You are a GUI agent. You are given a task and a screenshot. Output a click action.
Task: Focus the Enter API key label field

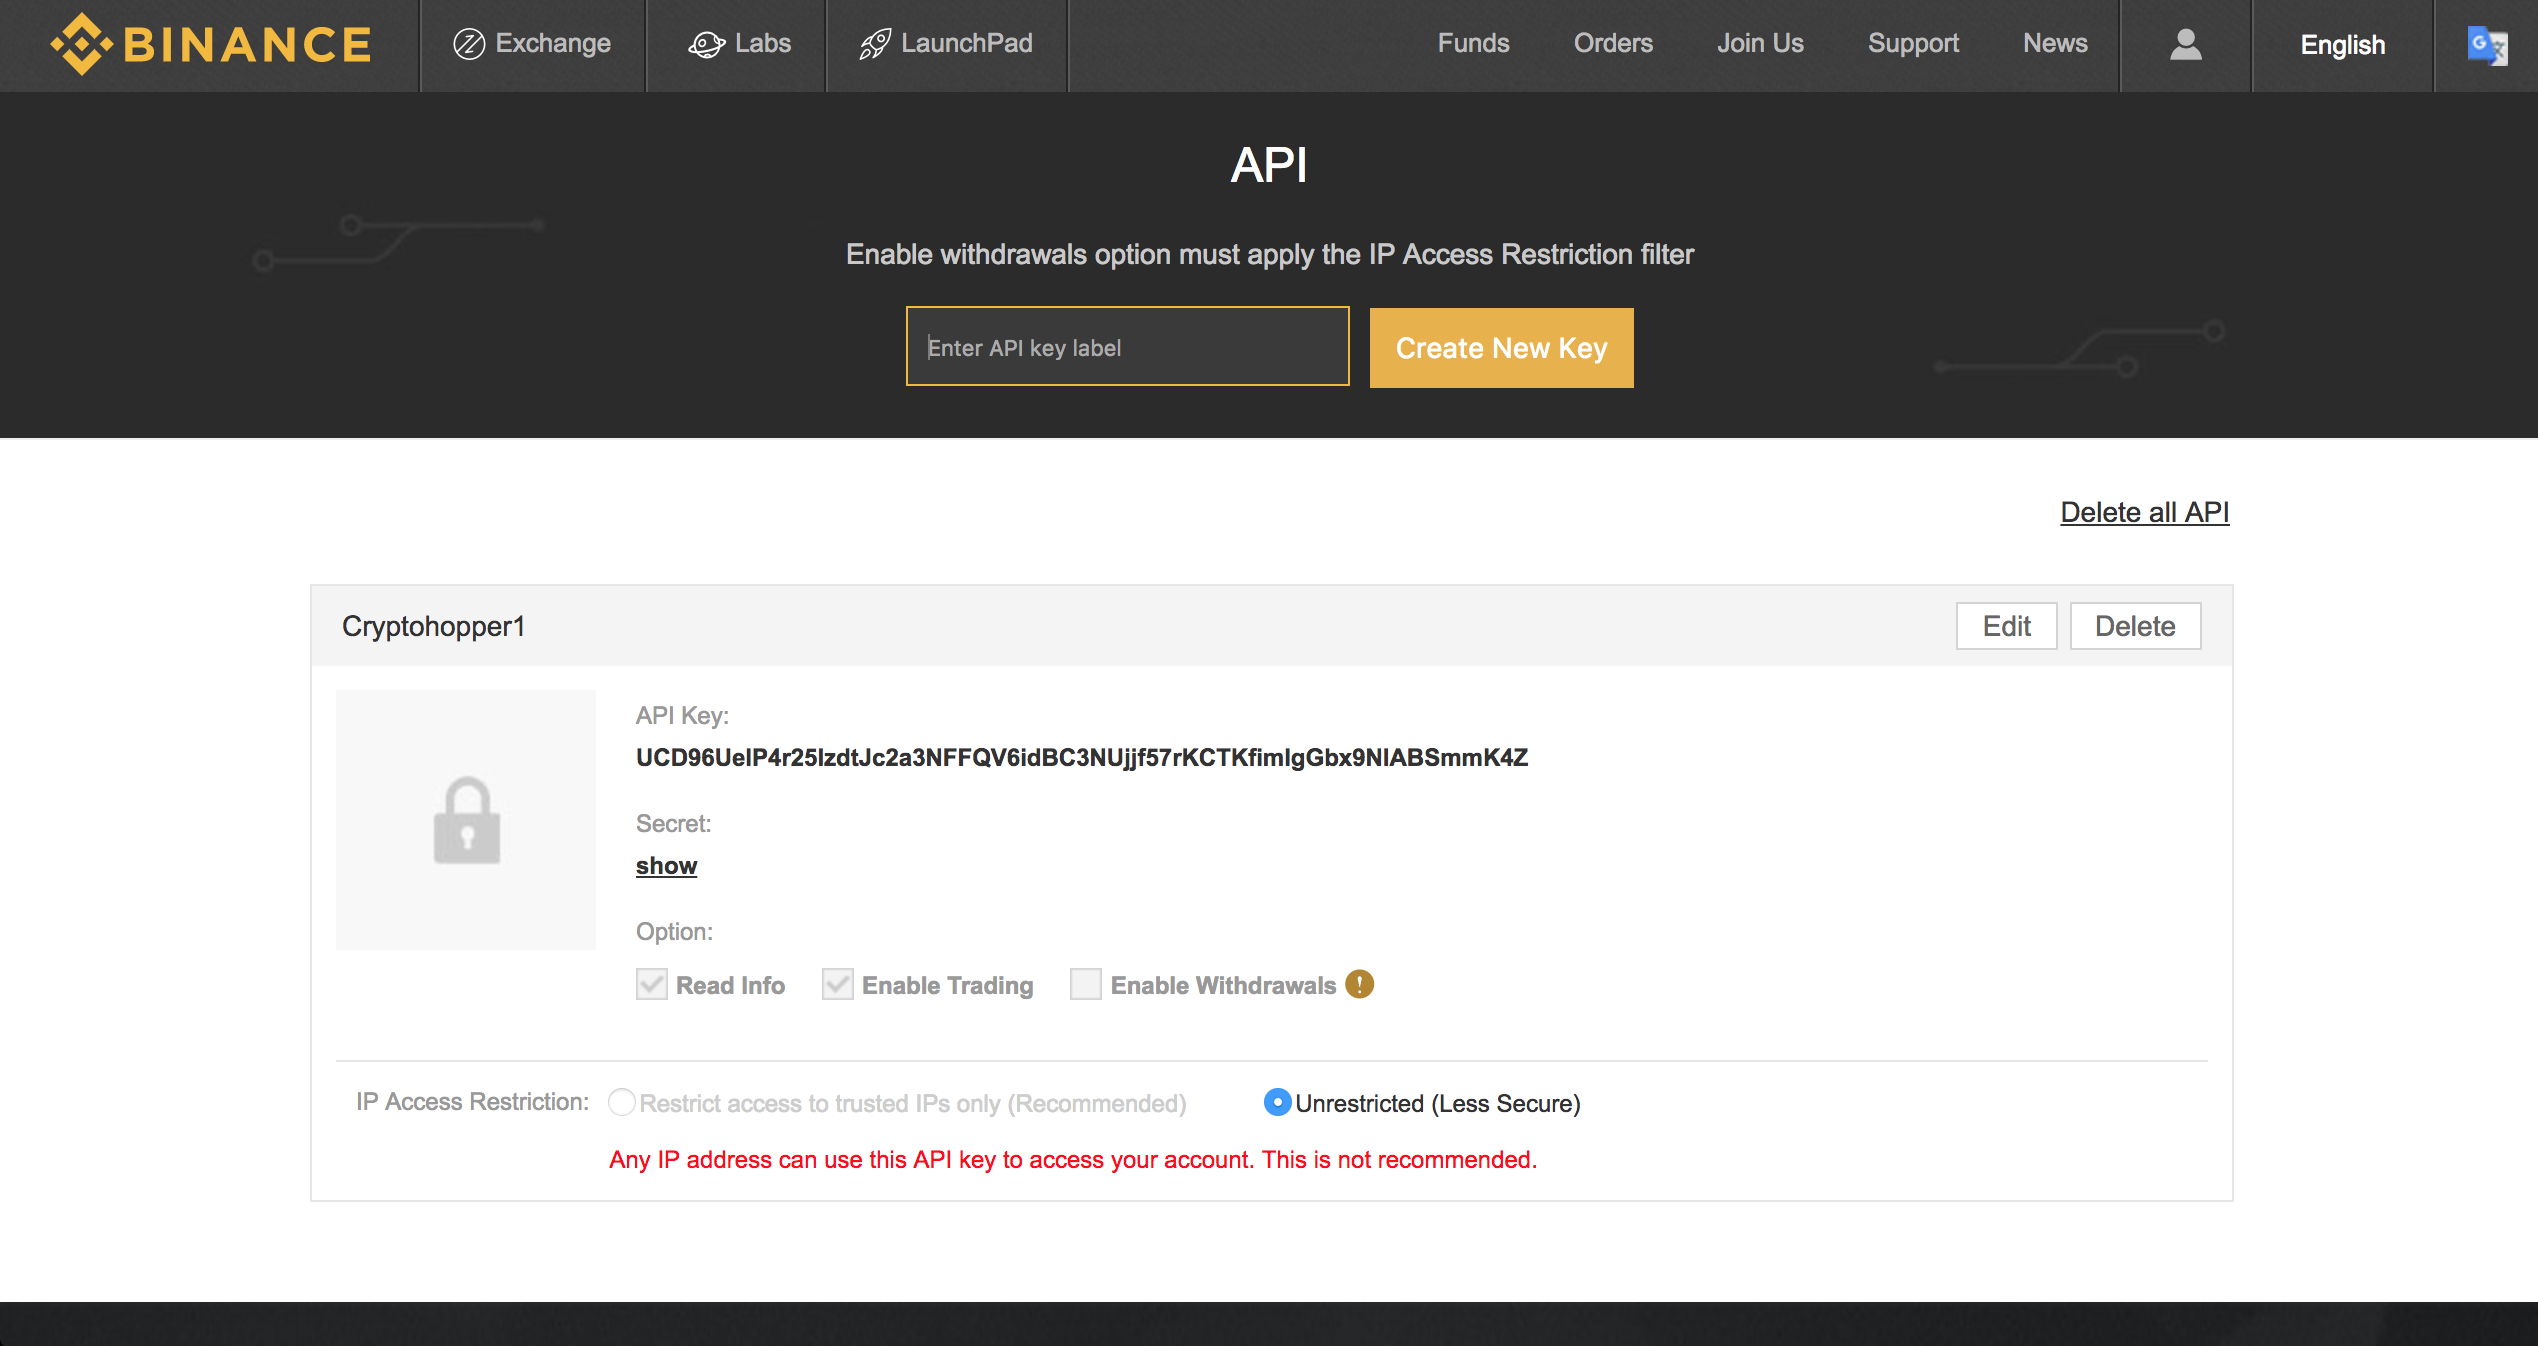point(1127,346)
